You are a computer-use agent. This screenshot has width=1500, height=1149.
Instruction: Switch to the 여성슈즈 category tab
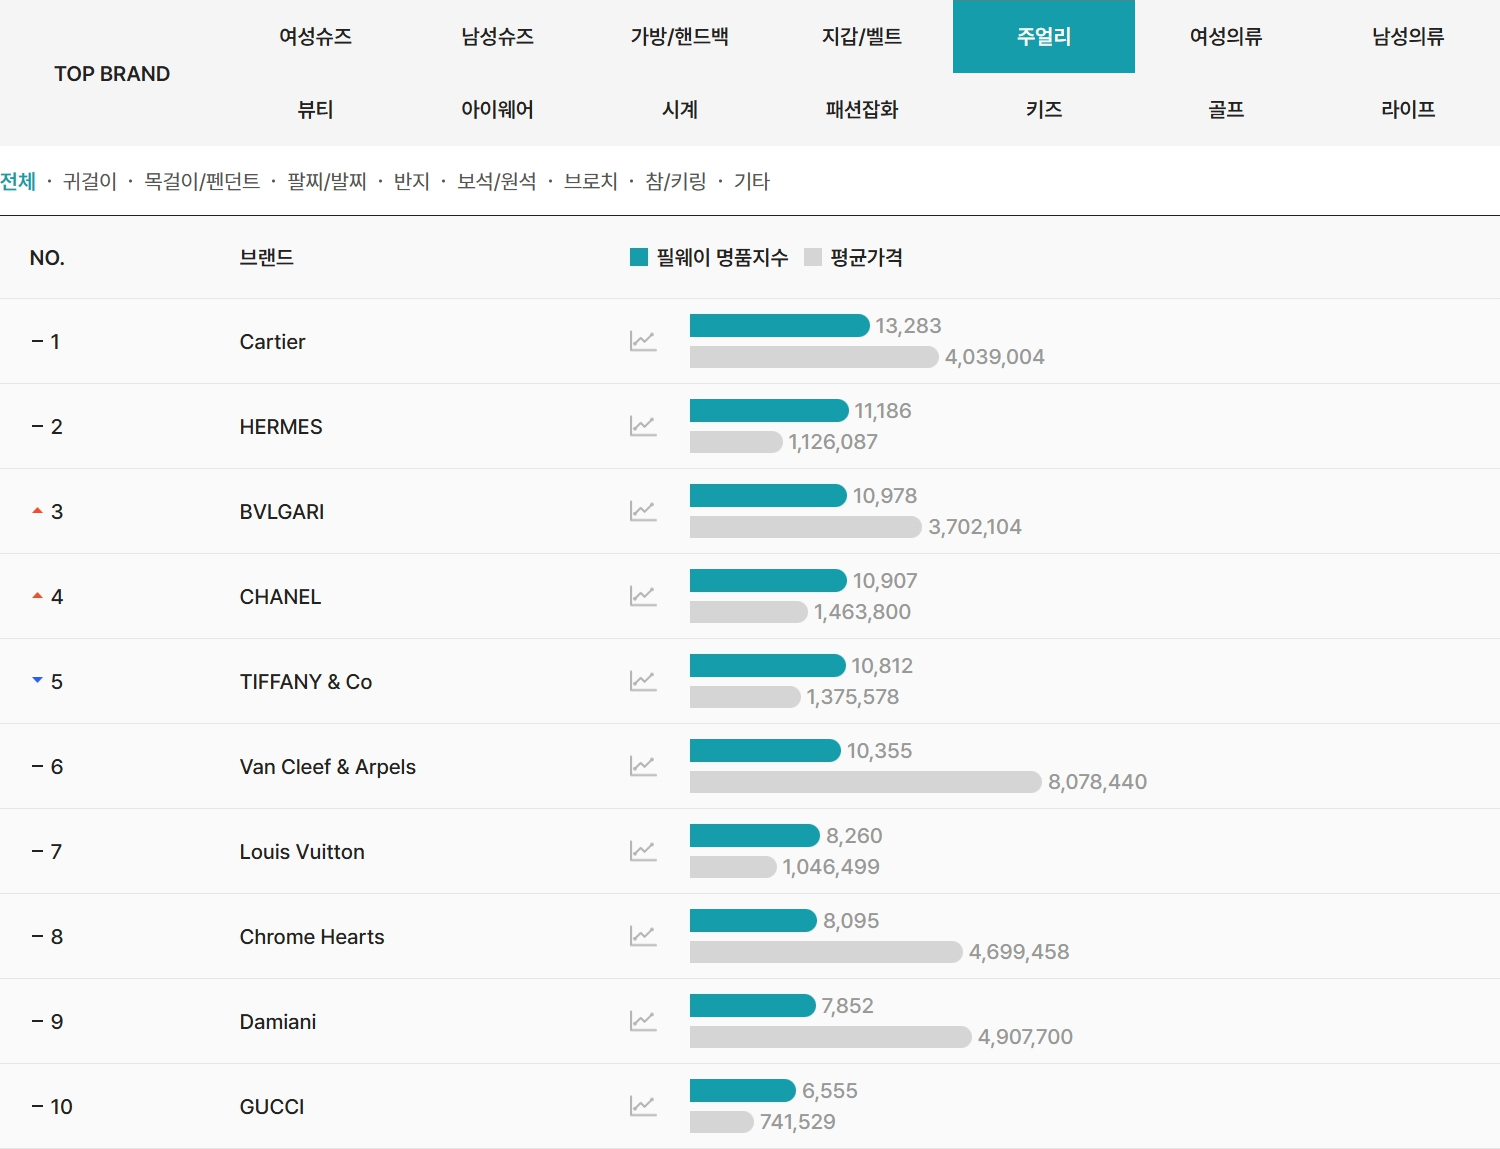315,37
